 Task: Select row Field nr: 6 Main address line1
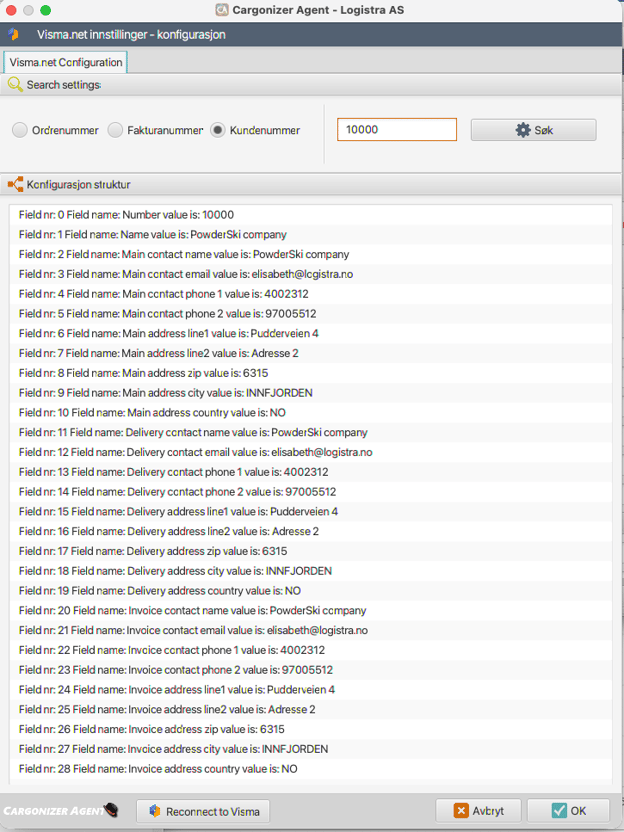[311, 333]
